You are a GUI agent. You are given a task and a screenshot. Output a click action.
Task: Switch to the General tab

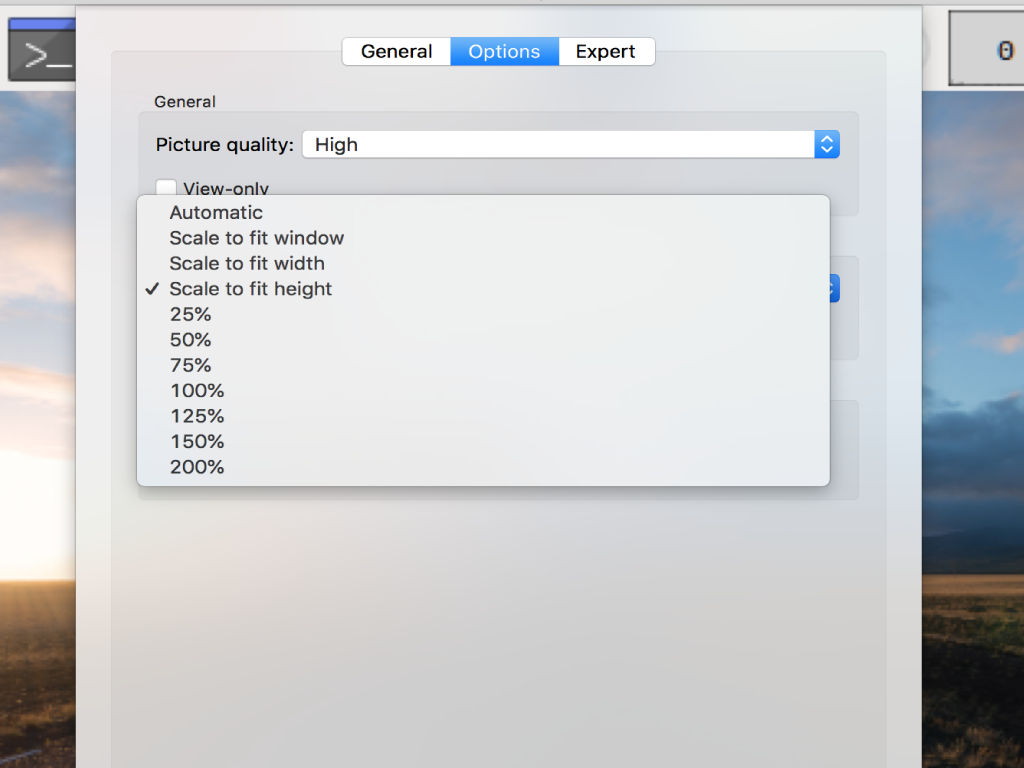tap(396, 52)
